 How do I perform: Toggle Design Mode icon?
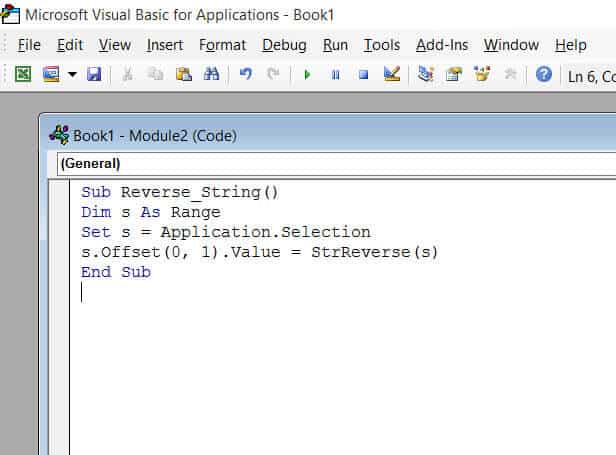pos(392,74)
